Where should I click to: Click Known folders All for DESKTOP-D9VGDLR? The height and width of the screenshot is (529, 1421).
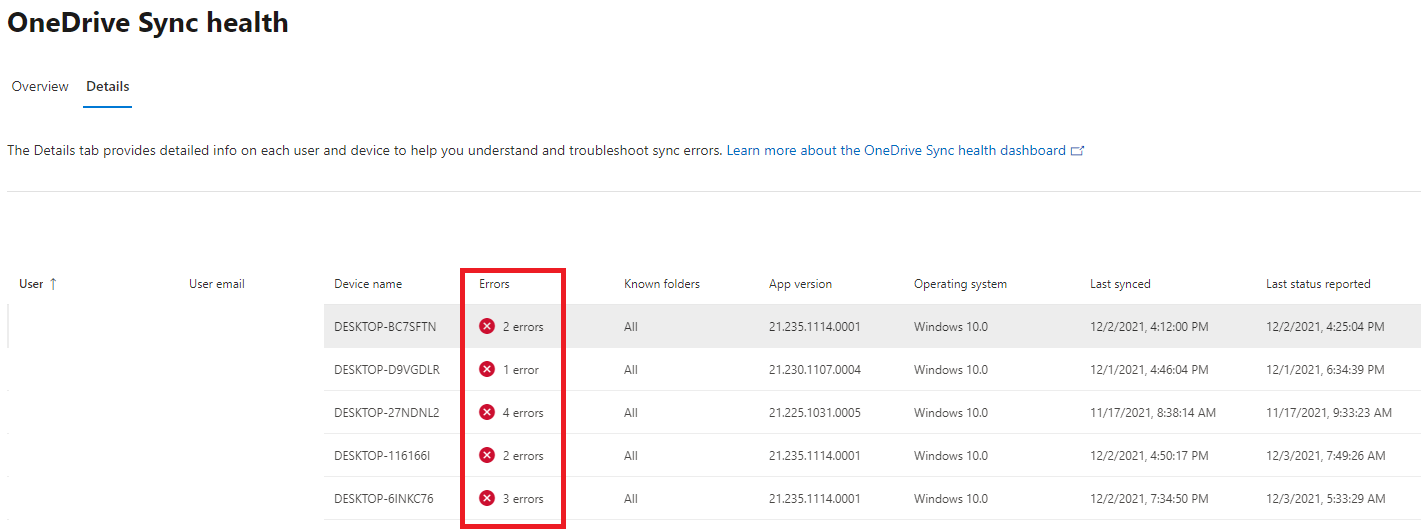tap(631, 370)
